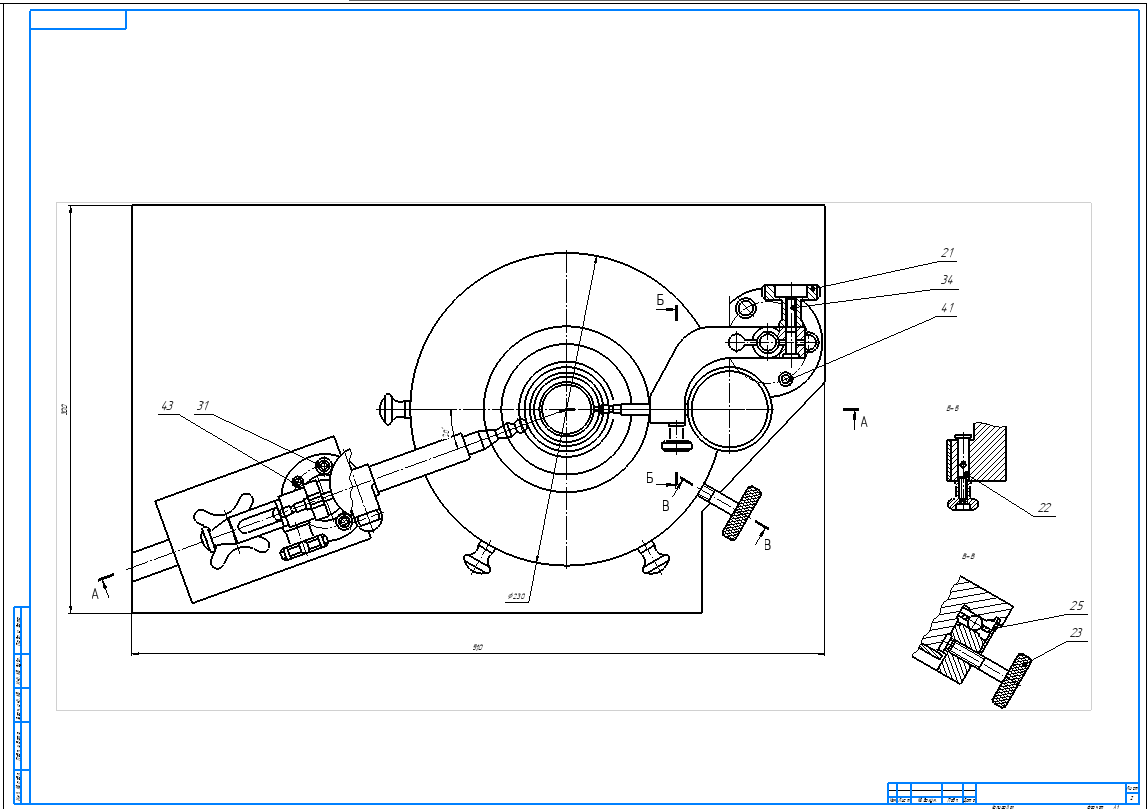The image size is (1148, 809).
Task: Click position callout number 21
Action: coord(948,252)
